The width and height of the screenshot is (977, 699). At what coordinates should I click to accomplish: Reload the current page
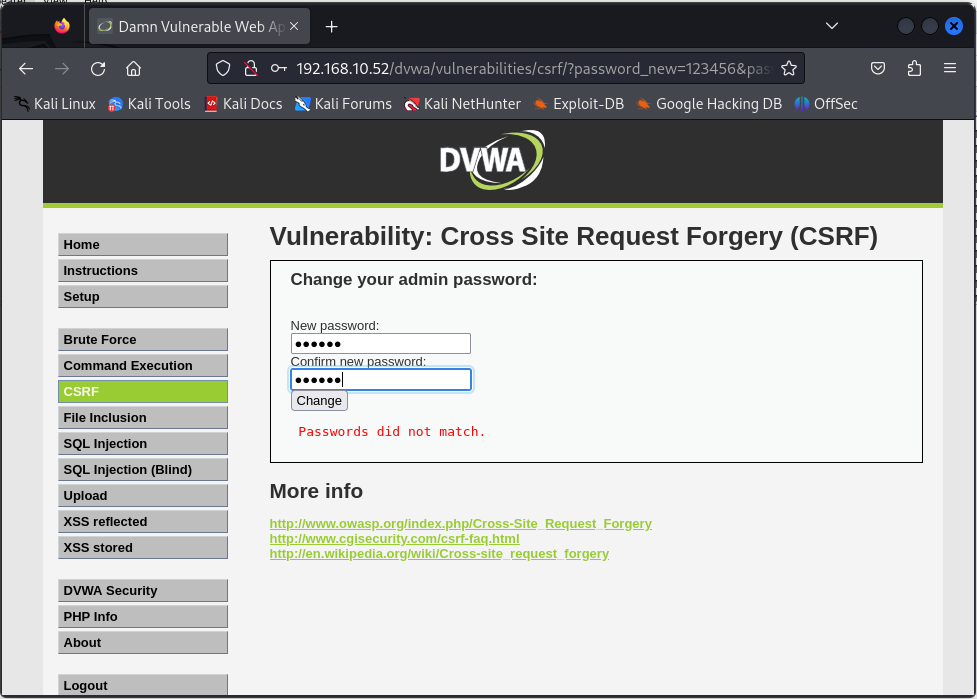tap(98, 69)
